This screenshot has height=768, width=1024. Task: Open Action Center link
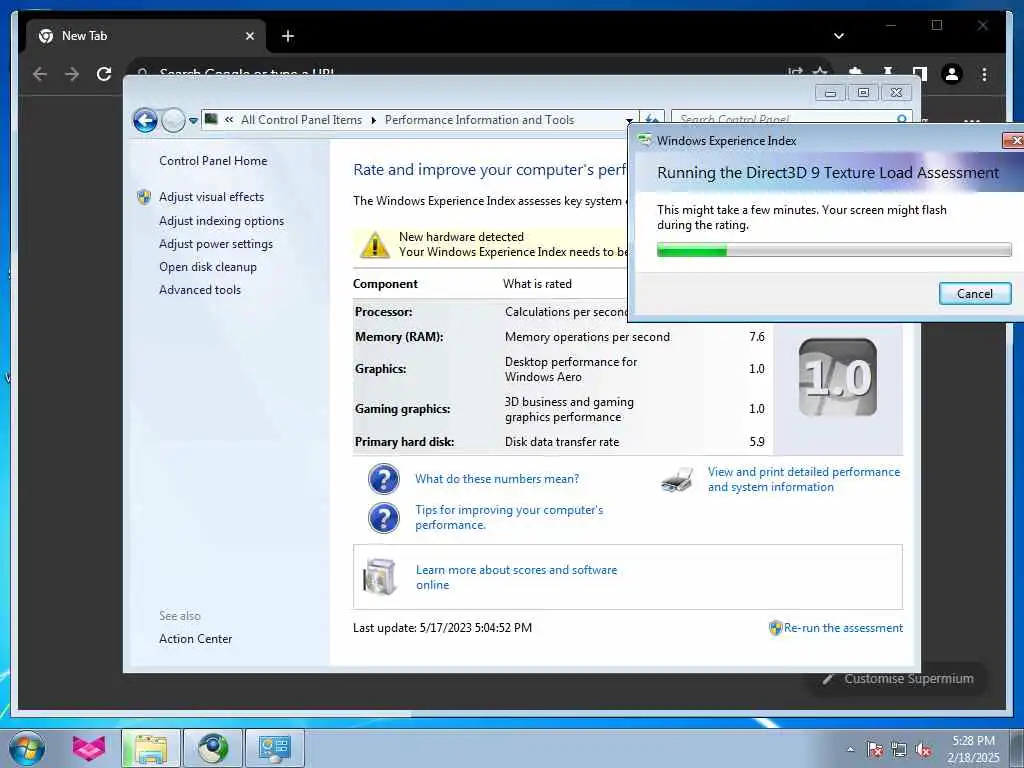pos(195,639)
